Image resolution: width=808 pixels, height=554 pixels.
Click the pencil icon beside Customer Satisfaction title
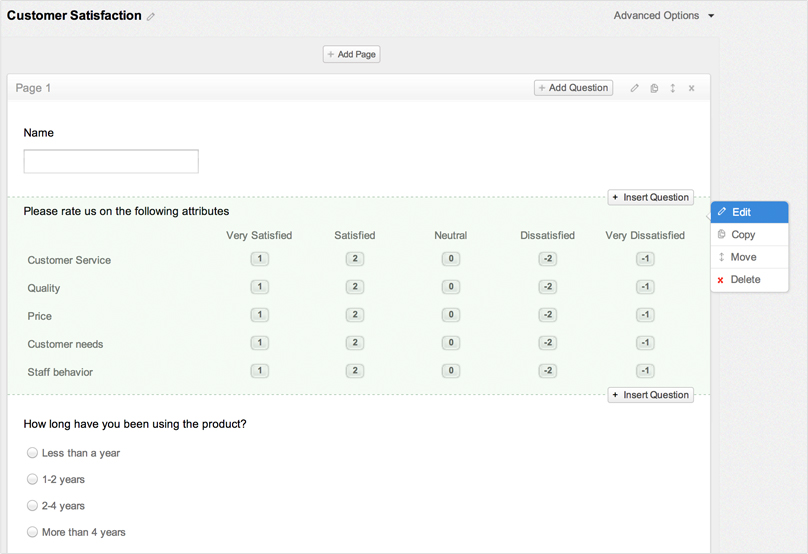(151, 17)
